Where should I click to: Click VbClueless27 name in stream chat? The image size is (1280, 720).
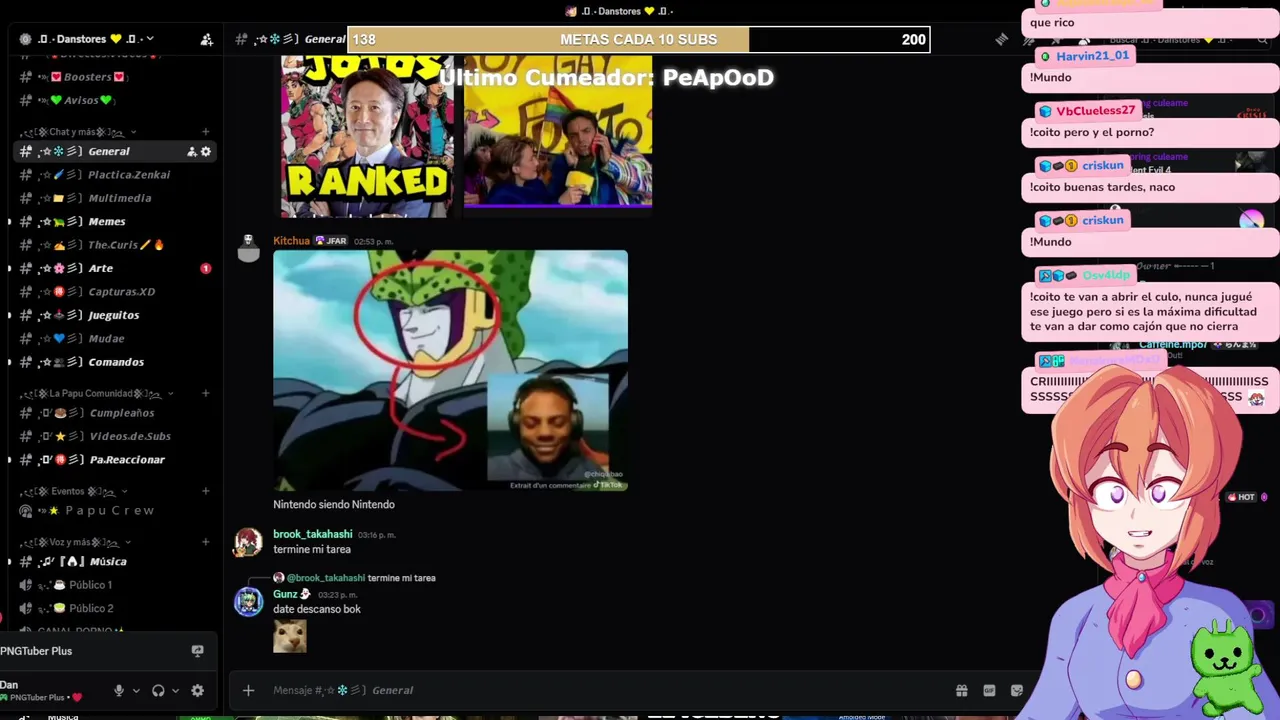click(1096, 111)
